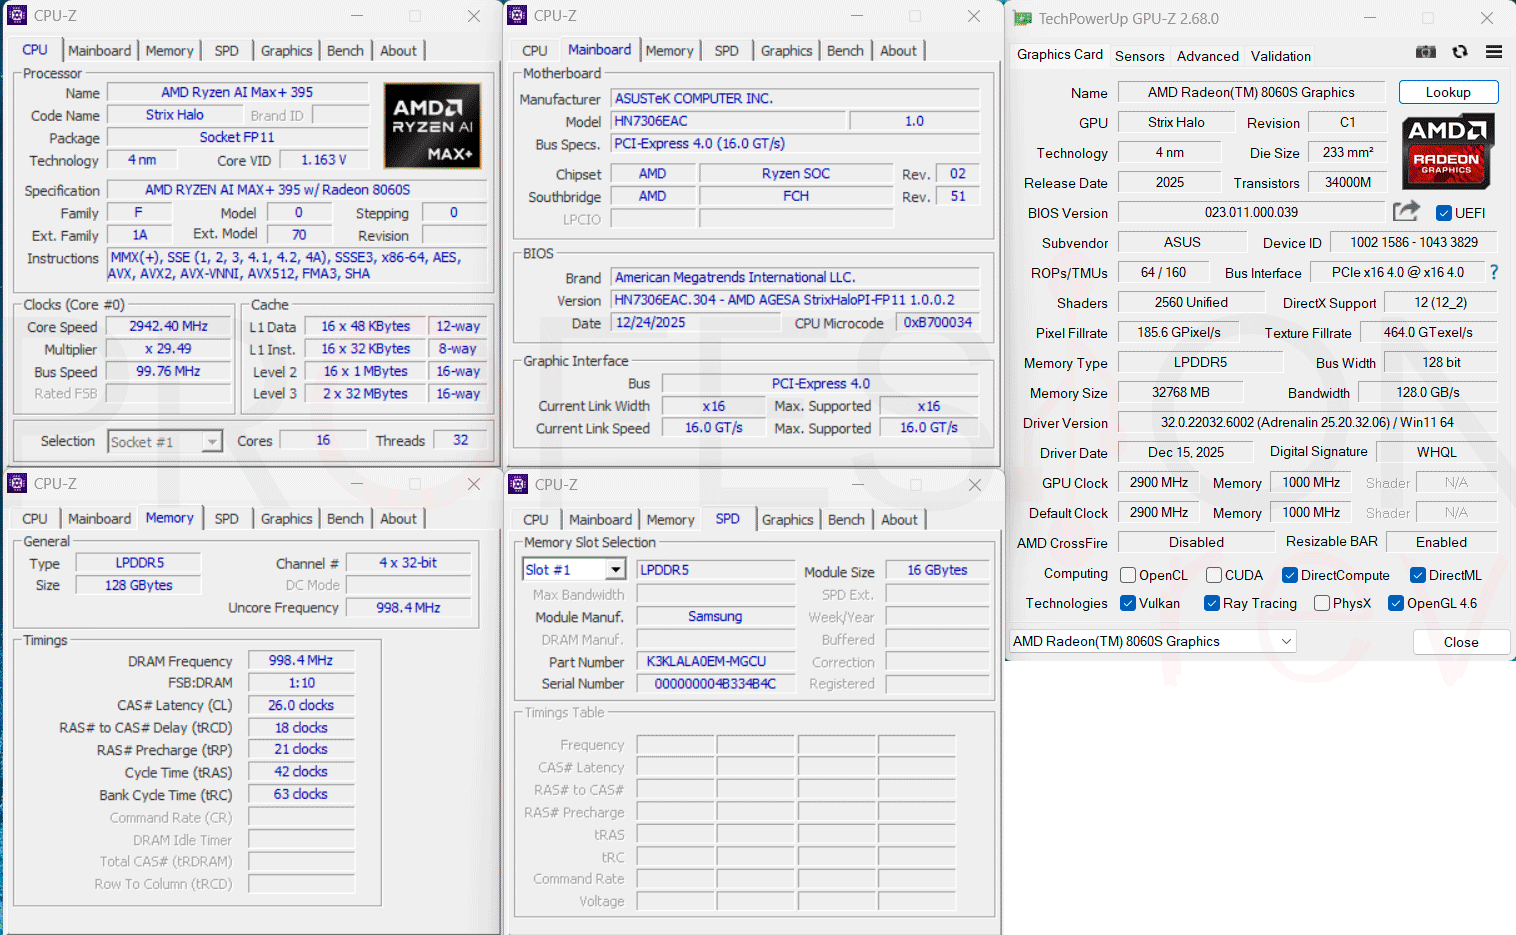The height and width of the screenshot is (935, 1516).
Task: Click the GPU-Z title bar app icon
Action: pyautogui.click(x=1022, y=18)
